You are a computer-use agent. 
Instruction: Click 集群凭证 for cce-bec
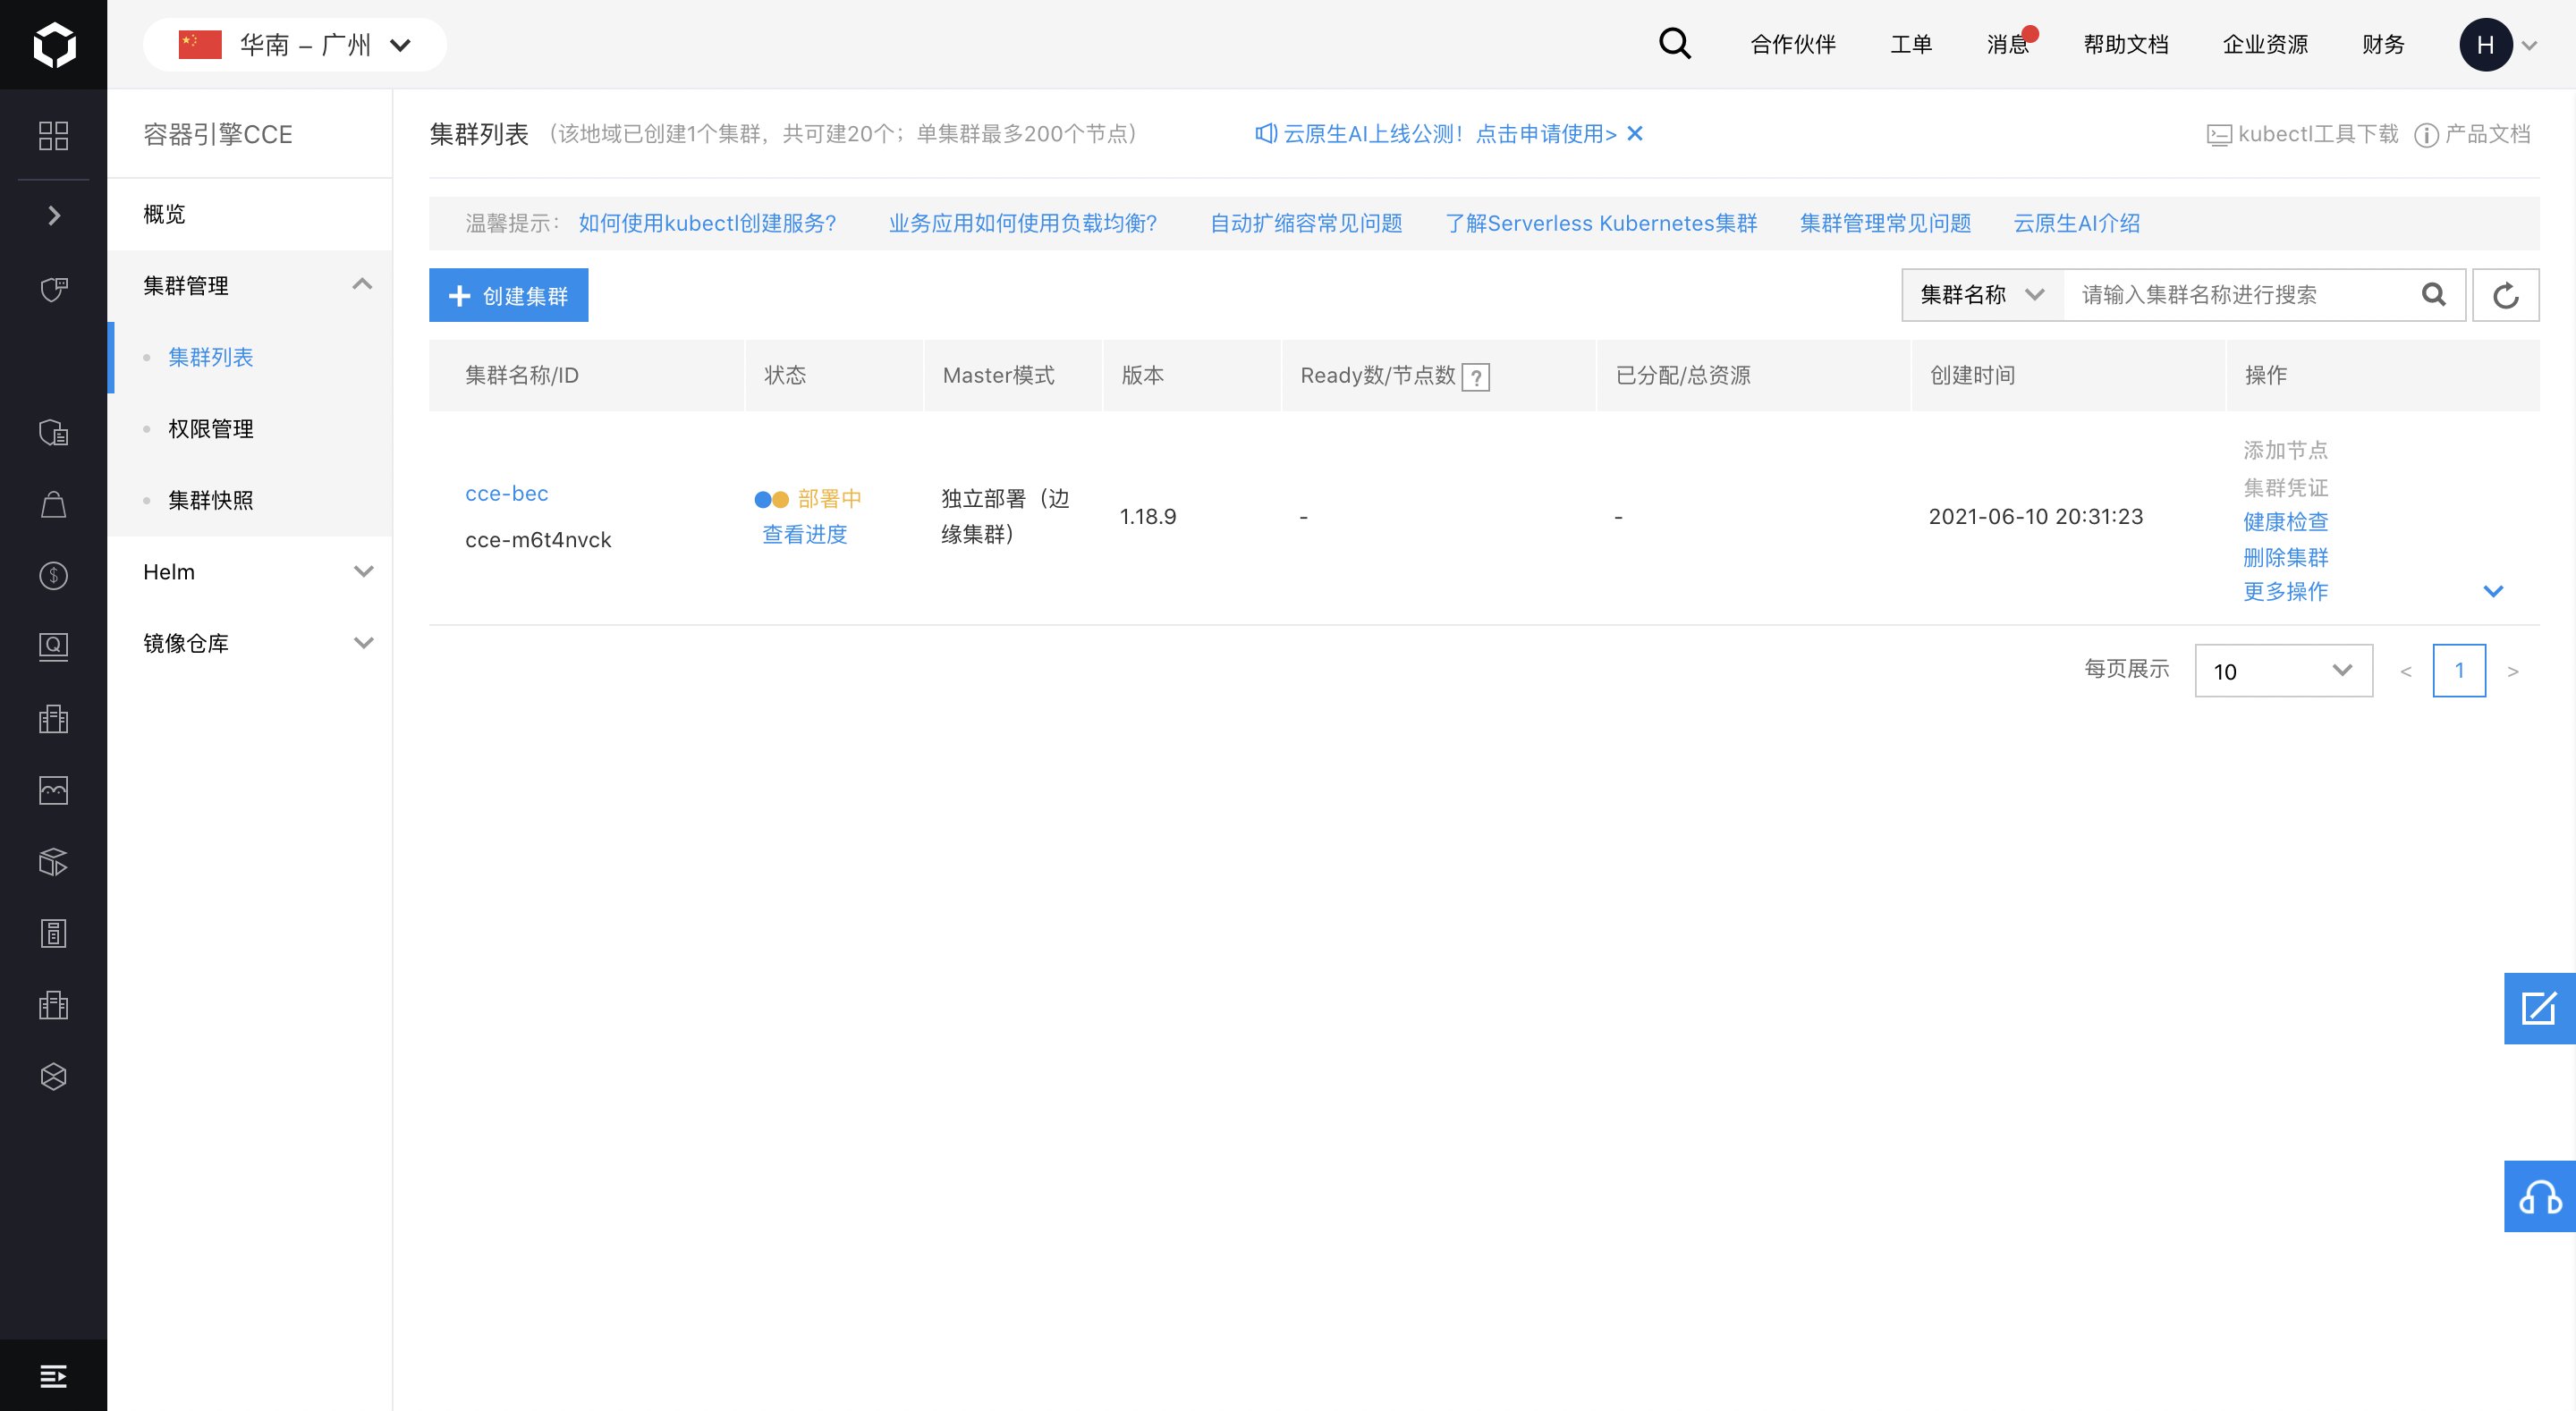point(2285,487)
